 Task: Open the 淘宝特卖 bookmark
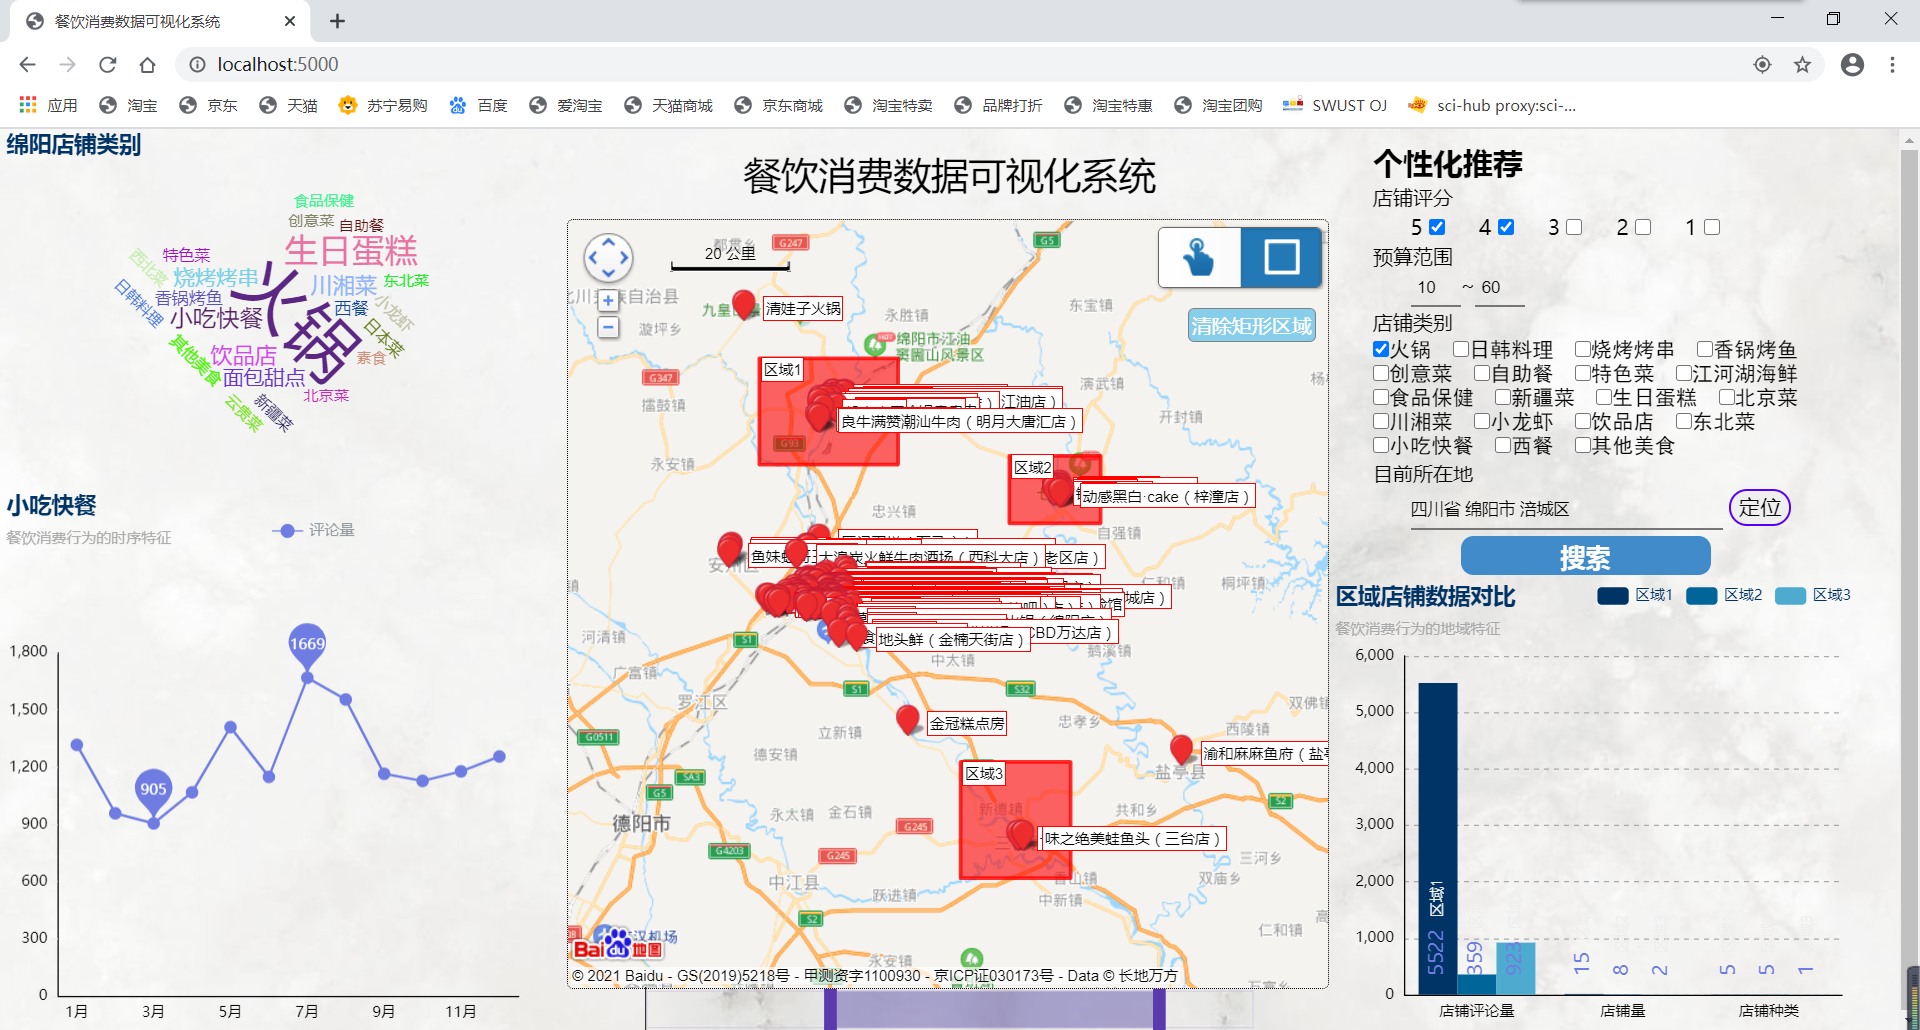tap(888, 105)
